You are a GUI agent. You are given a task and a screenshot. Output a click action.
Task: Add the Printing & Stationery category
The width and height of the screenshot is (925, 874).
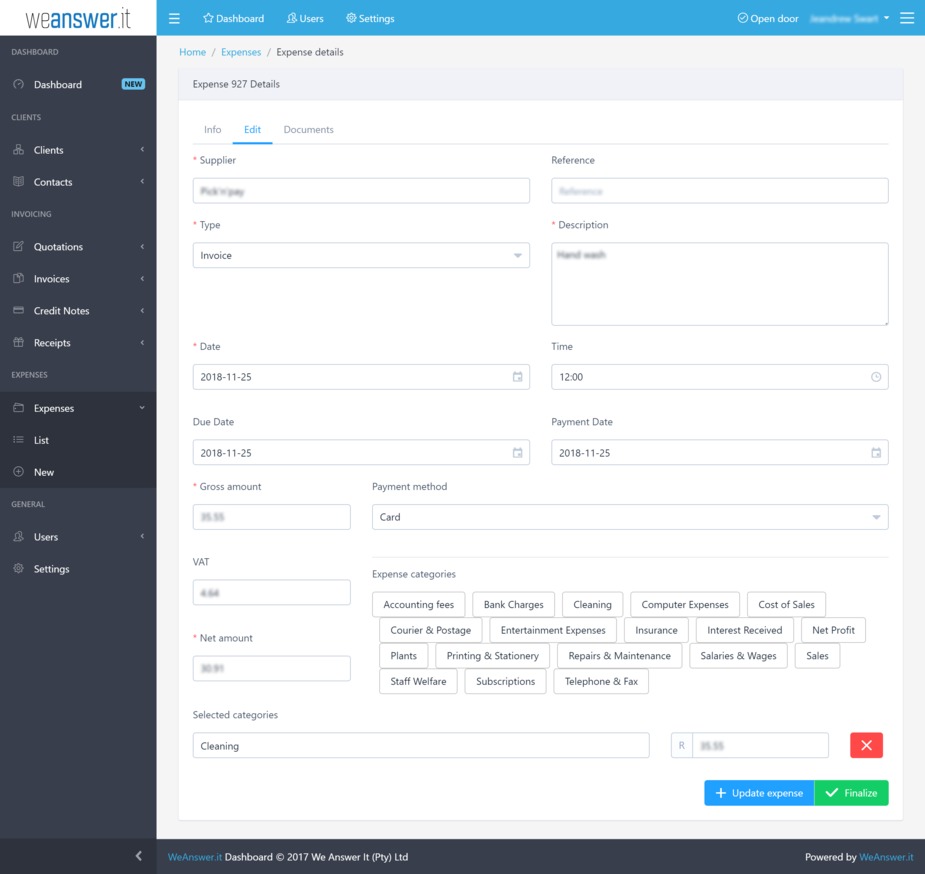493,656
